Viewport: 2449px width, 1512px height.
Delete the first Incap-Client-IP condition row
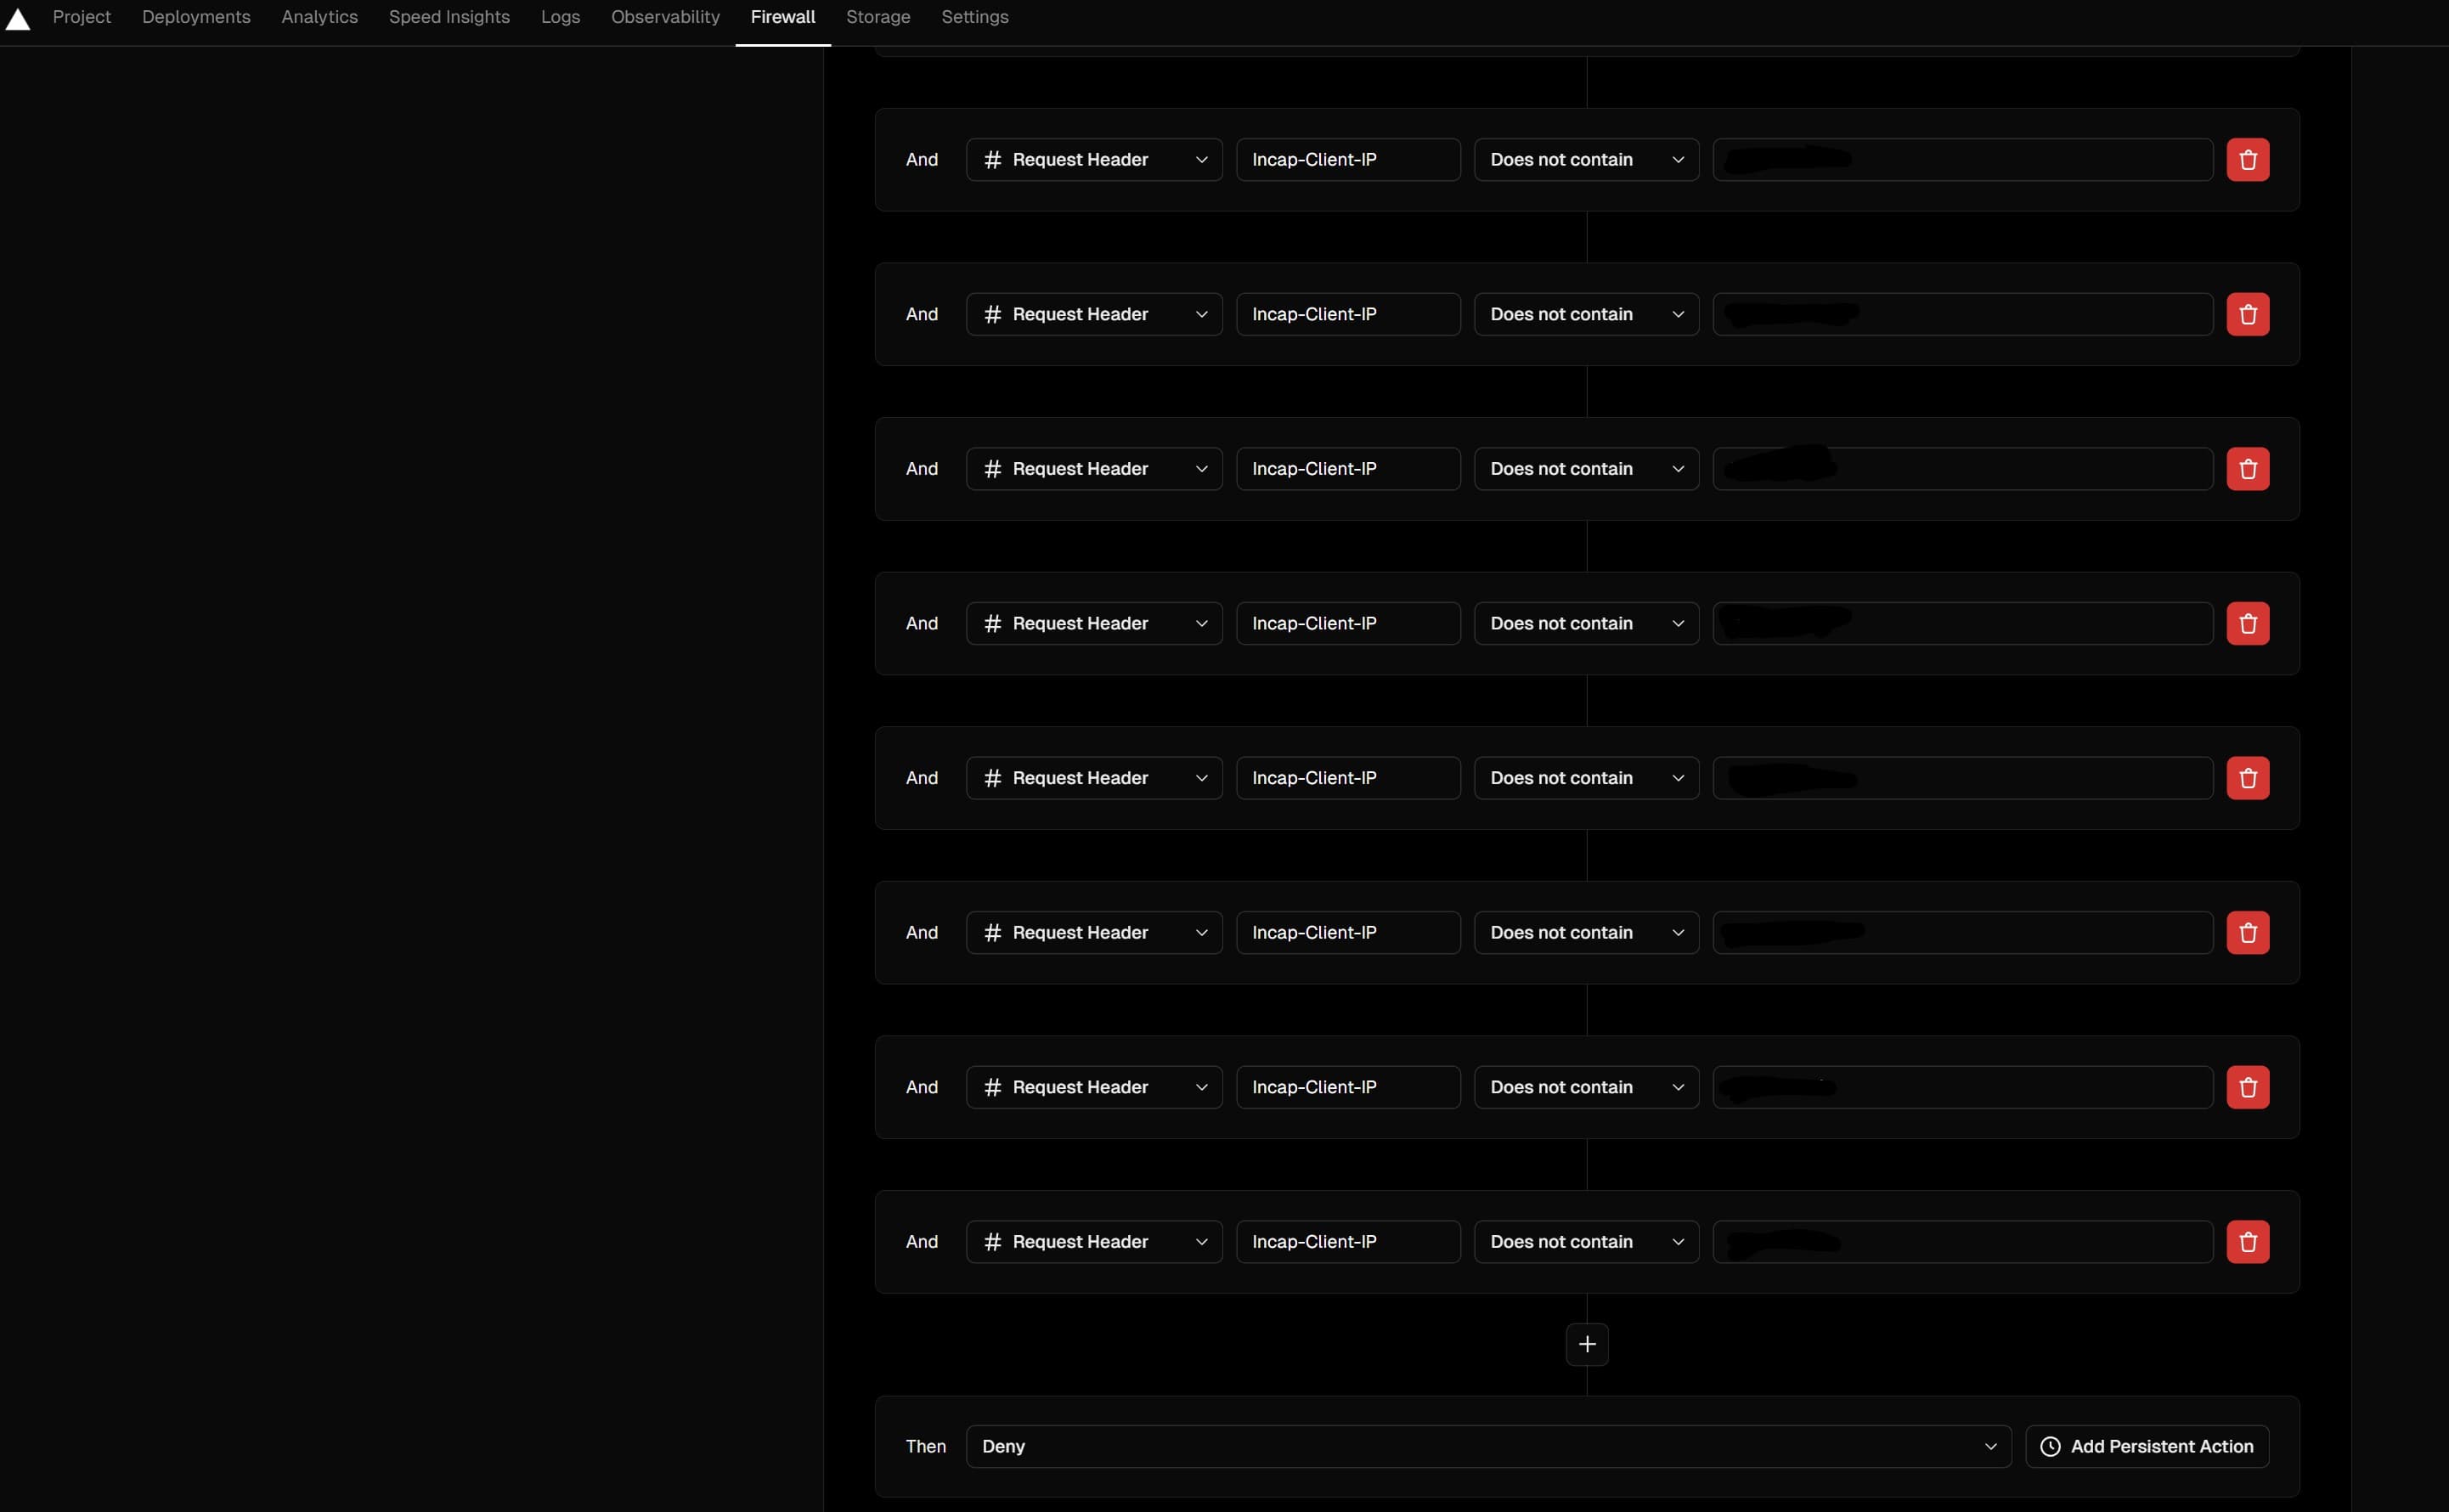coord(2247,160)
